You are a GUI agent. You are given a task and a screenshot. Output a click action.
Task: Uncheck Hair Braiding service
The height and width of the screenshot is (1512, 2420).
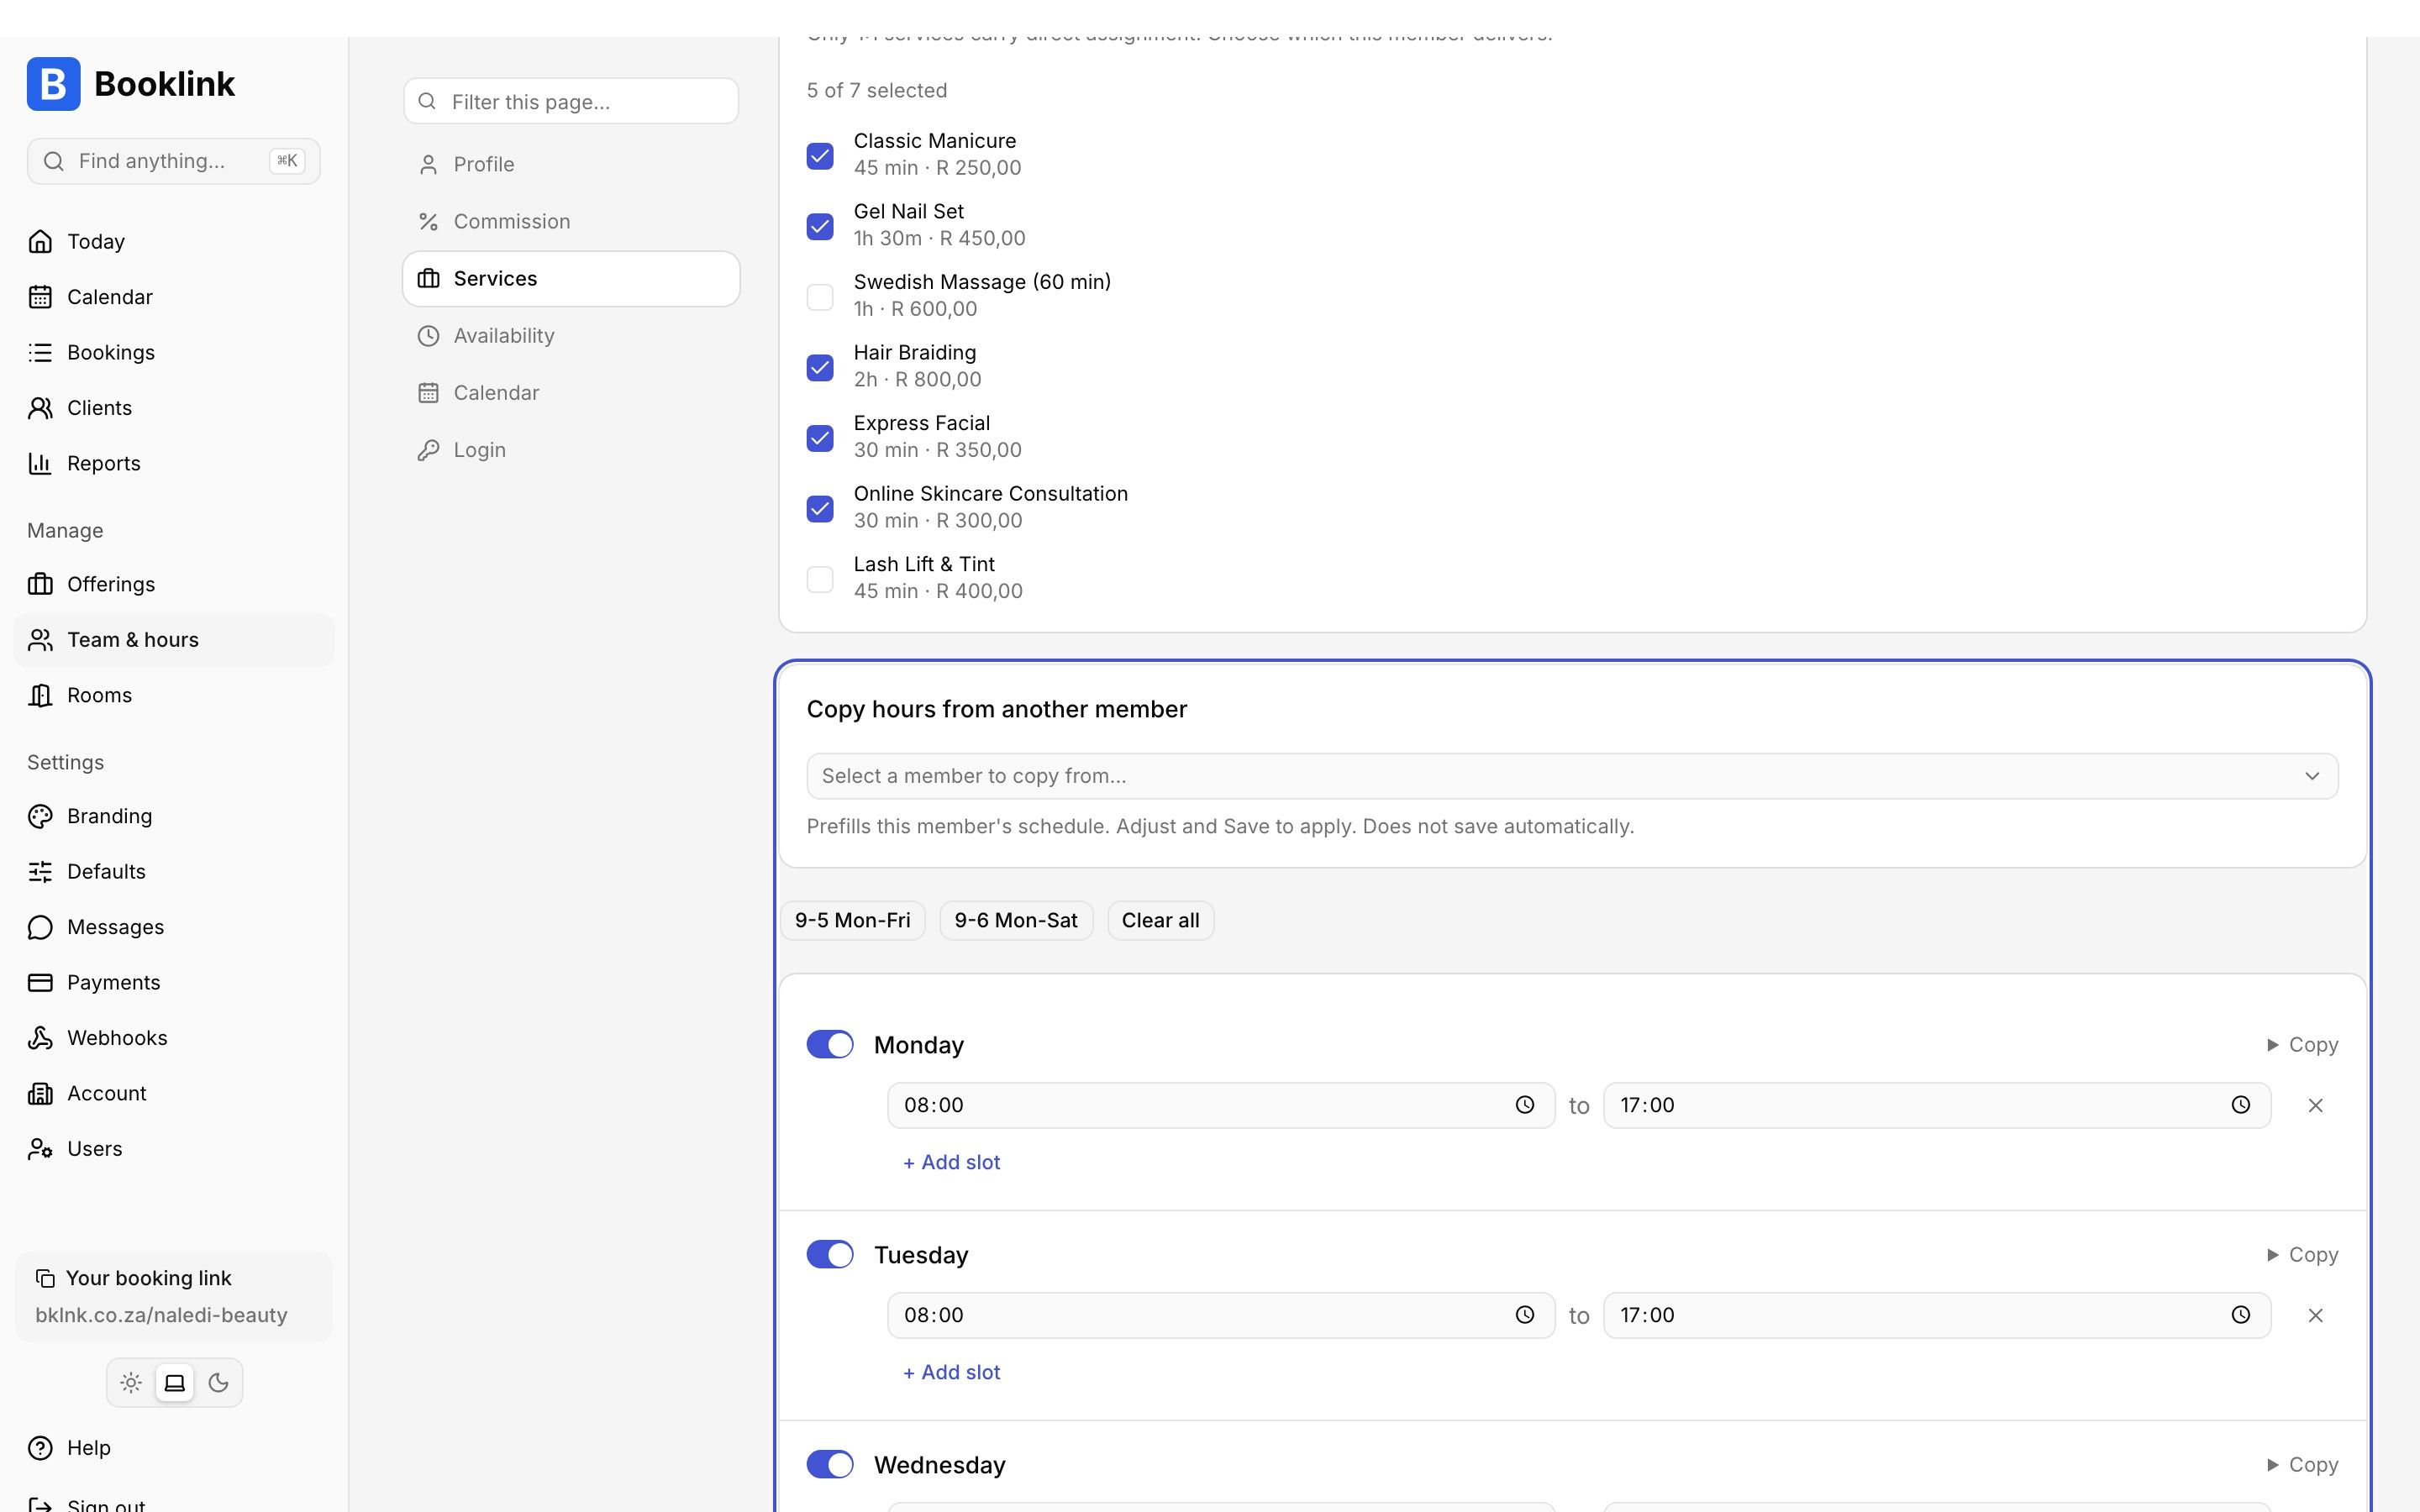click(x=820, y=368)
